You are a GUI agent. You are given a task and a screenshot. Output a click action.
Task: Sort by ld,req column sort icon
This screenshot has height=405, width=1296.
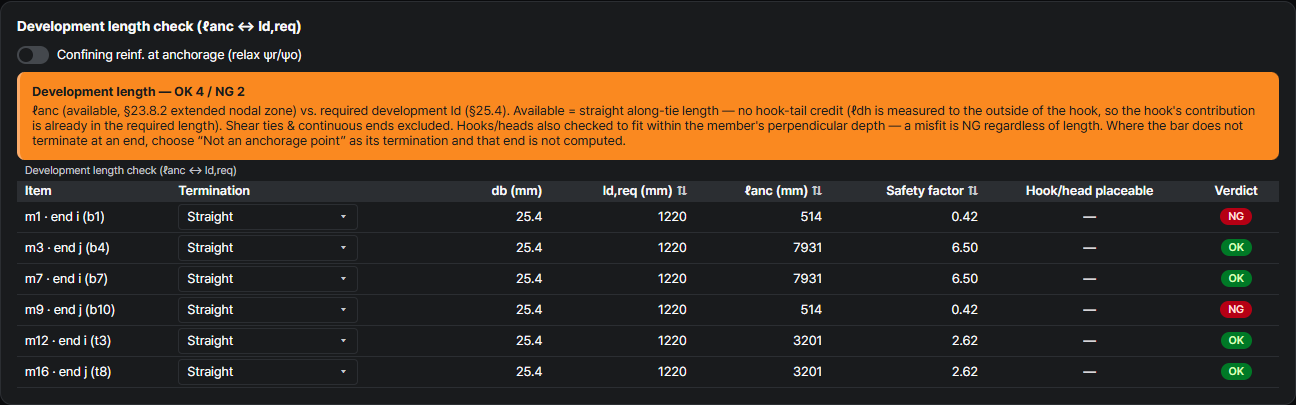click(682, 190)
